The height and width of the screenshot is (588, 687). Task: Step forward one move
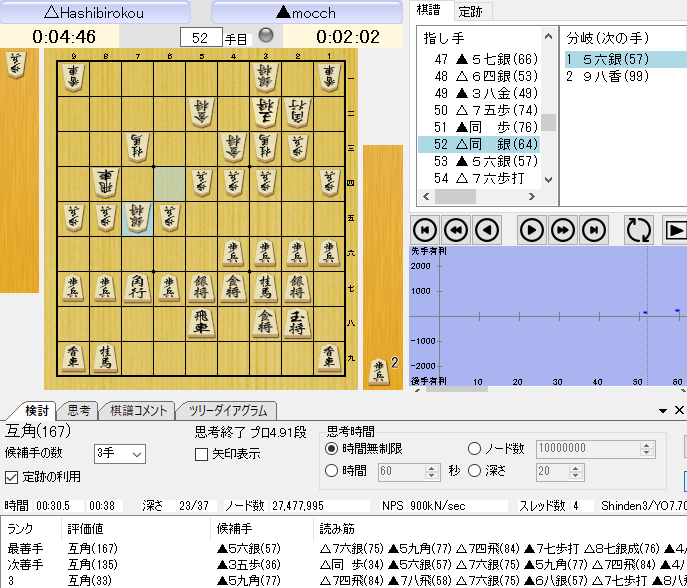pos(531,230)
